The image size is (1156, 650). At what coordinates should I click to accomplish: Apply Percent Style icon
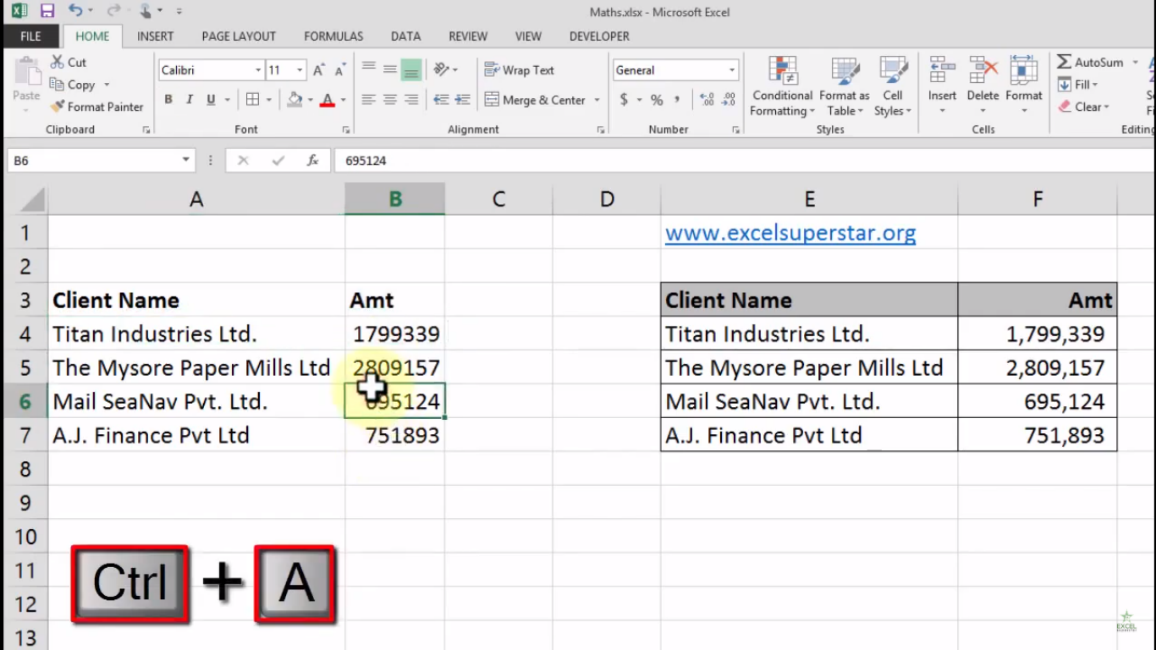pyautogui.click(x=656, y=99)
